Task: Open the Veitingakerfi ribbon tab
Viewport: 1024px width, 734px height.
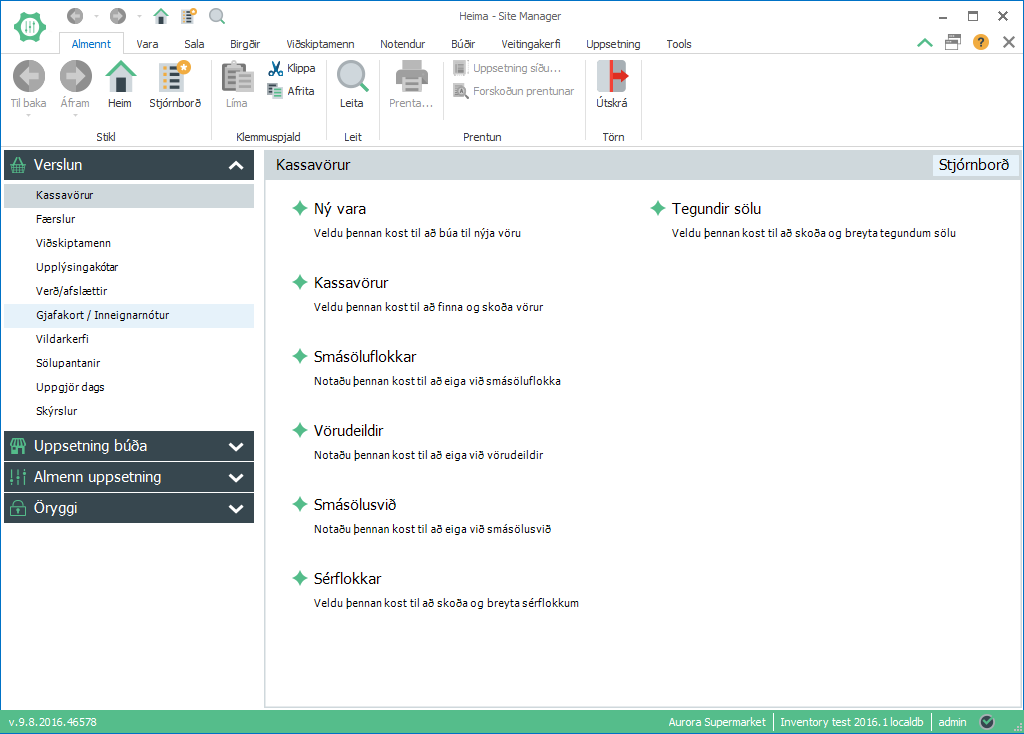Action: click(531, 44)
